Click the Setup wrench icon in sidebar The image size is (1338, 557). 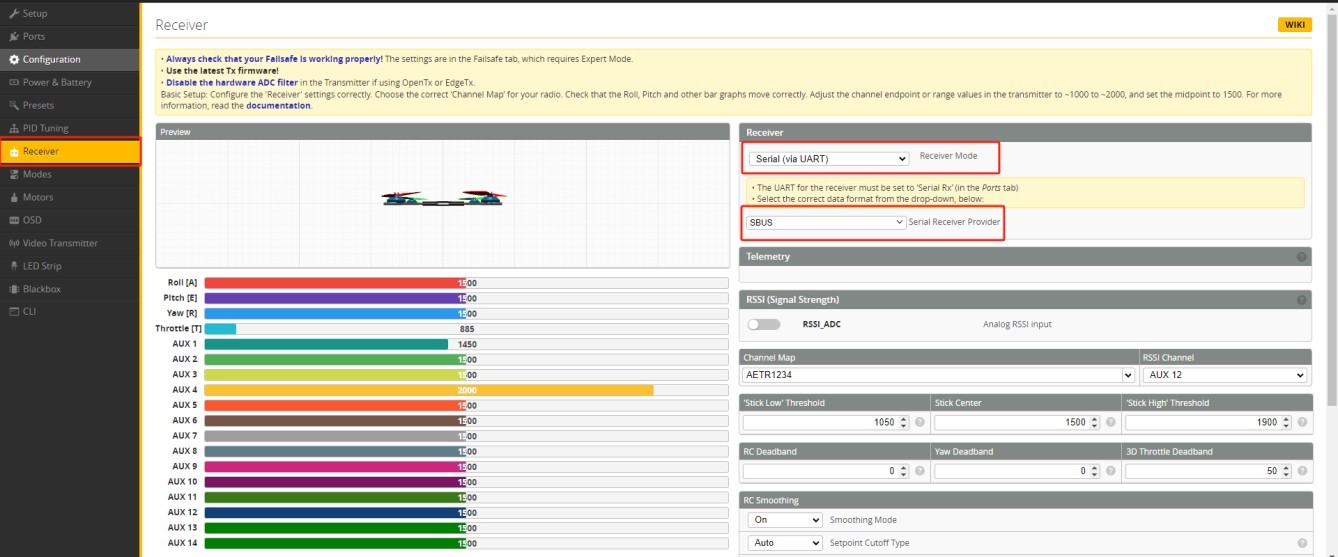14,14
